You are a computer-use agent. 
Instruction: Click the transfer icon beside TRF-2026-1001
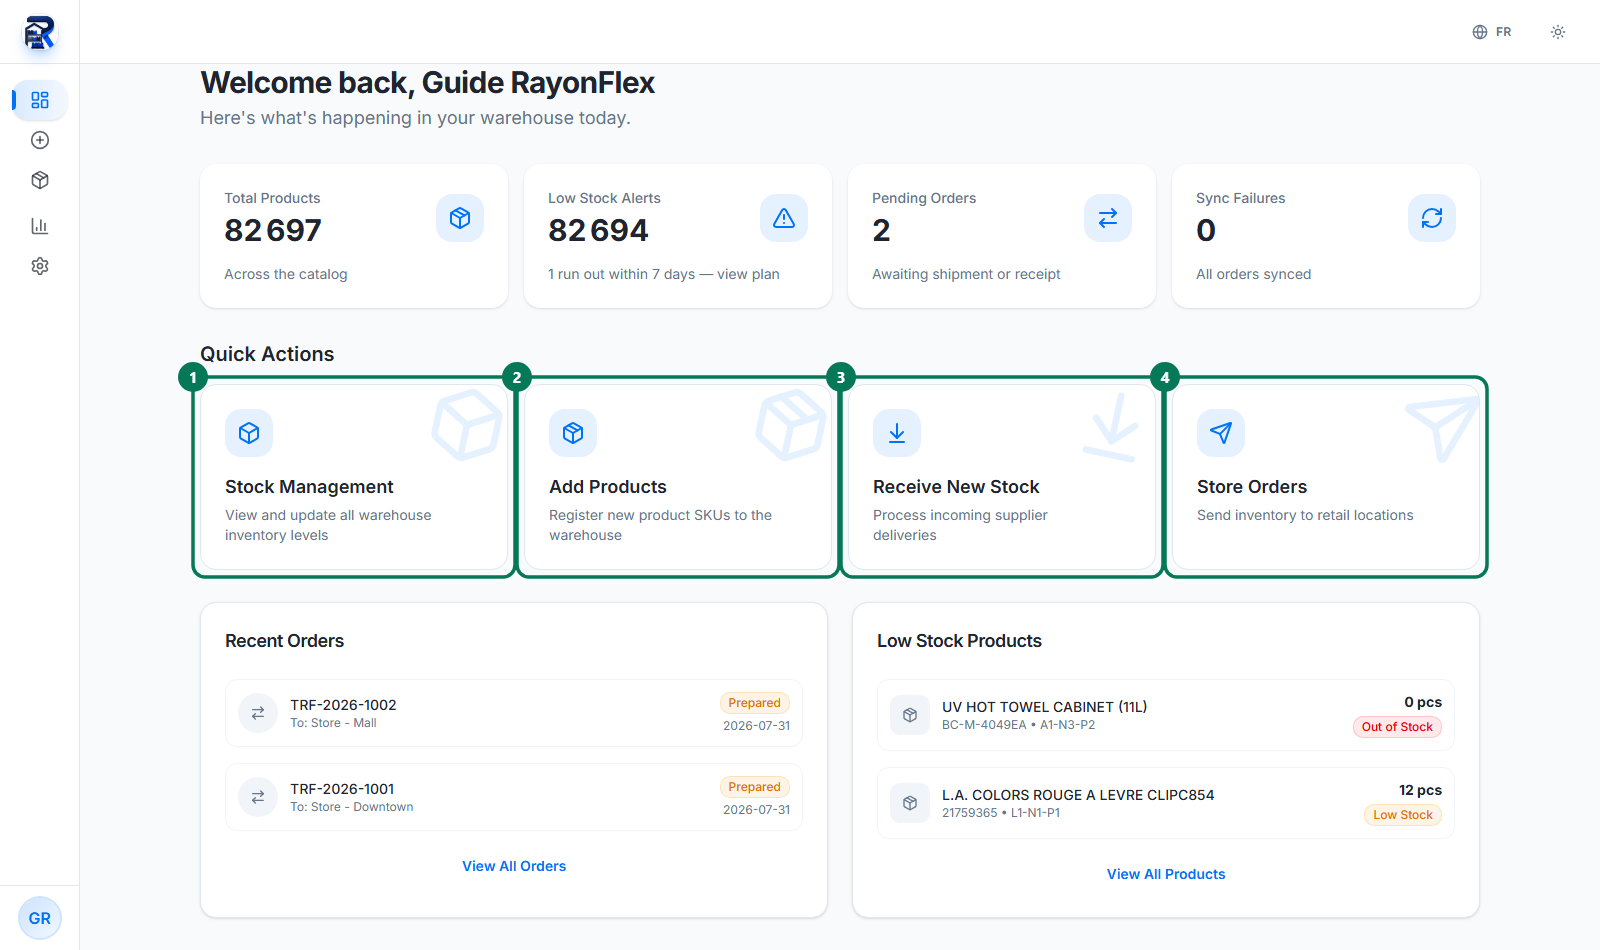click(x=258, y=797)
